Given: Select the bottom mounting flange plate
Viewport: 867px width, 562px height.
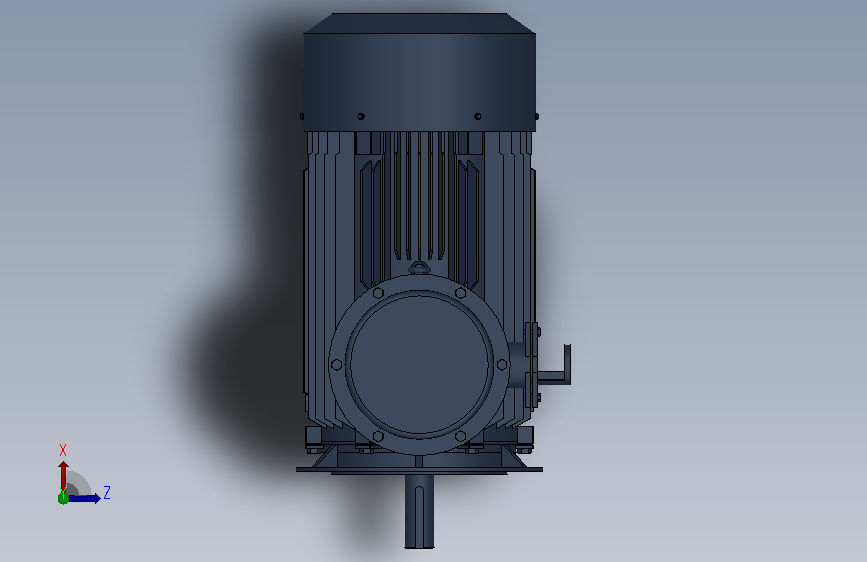Looking at the screenshot, I should pyautogui.click(x=419, y=470).
